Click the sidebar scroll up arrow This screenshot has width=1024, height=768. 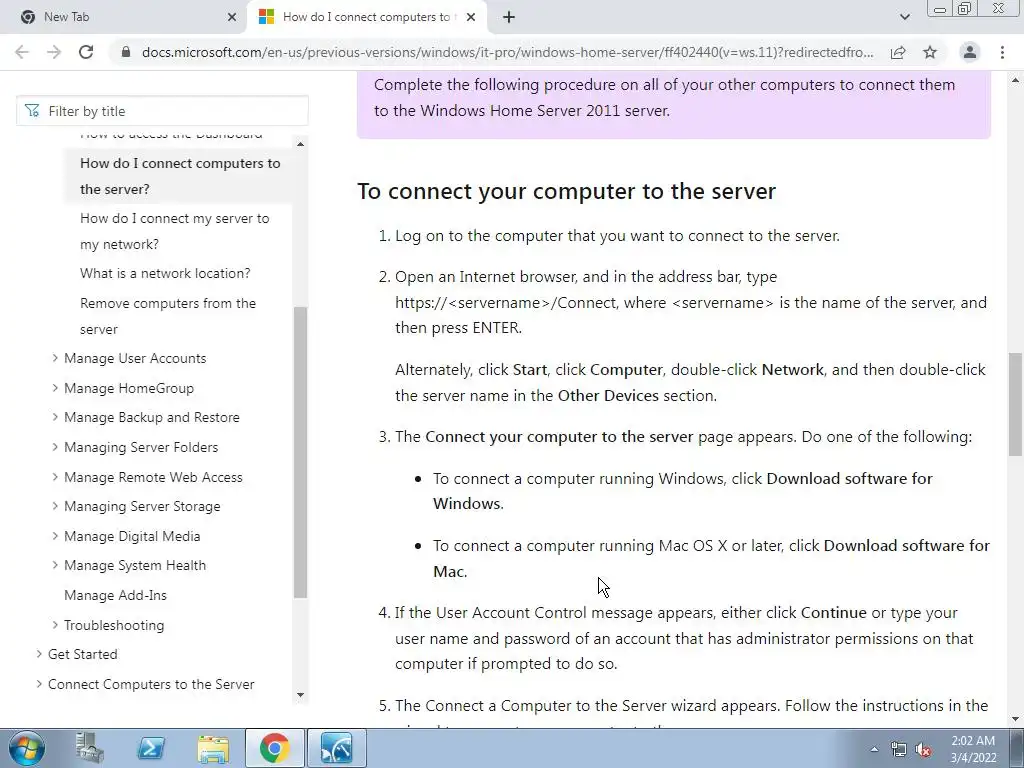click(x=300, y=144)
